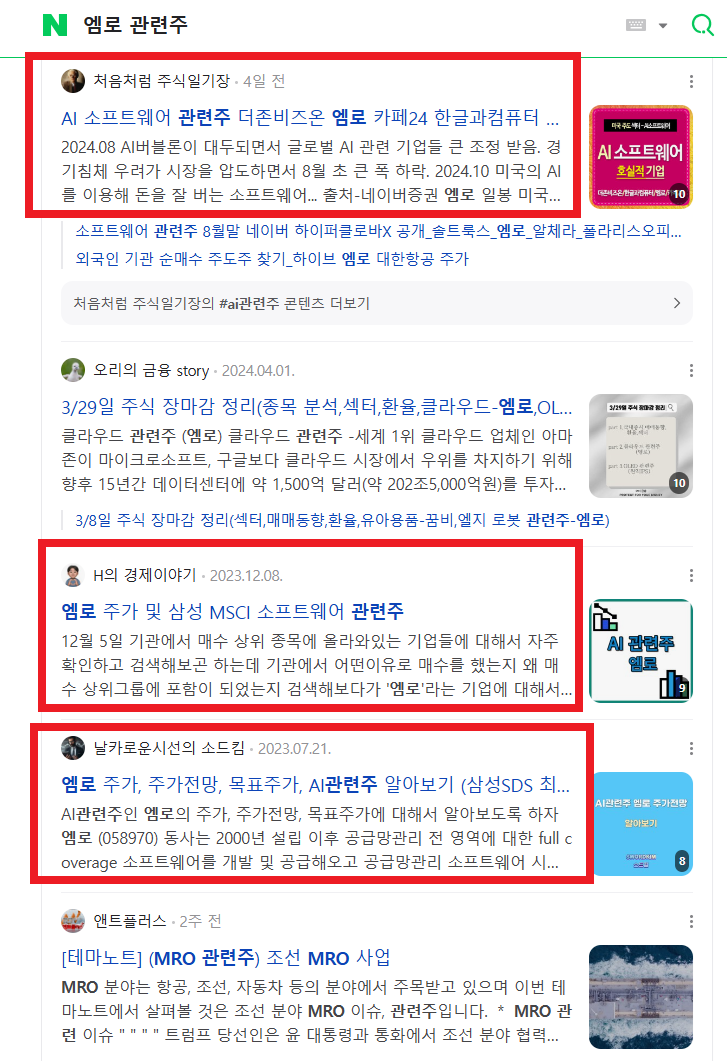Open the 외국인 기관 순매수 주도주 찾기 link
Image resolution: width=727 pixels, height=1061 pixels.
tap(272, 258)
